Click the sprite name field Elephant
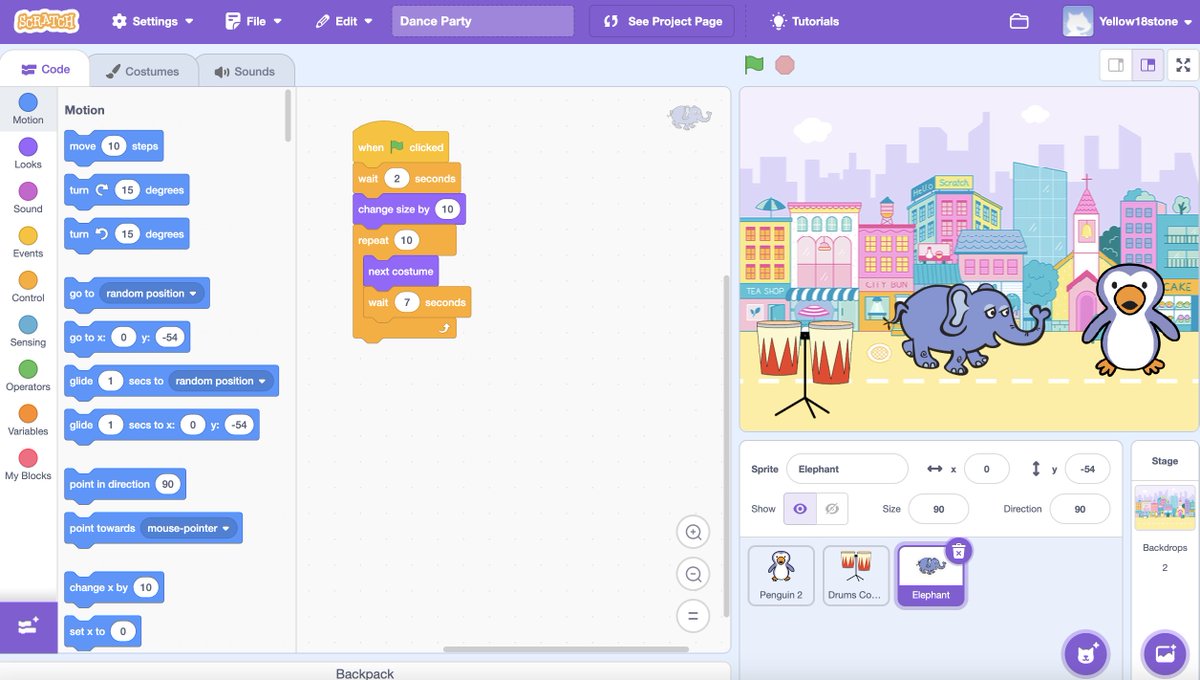This screenshot has width=1200, height=680. click(x=847, y=469)
